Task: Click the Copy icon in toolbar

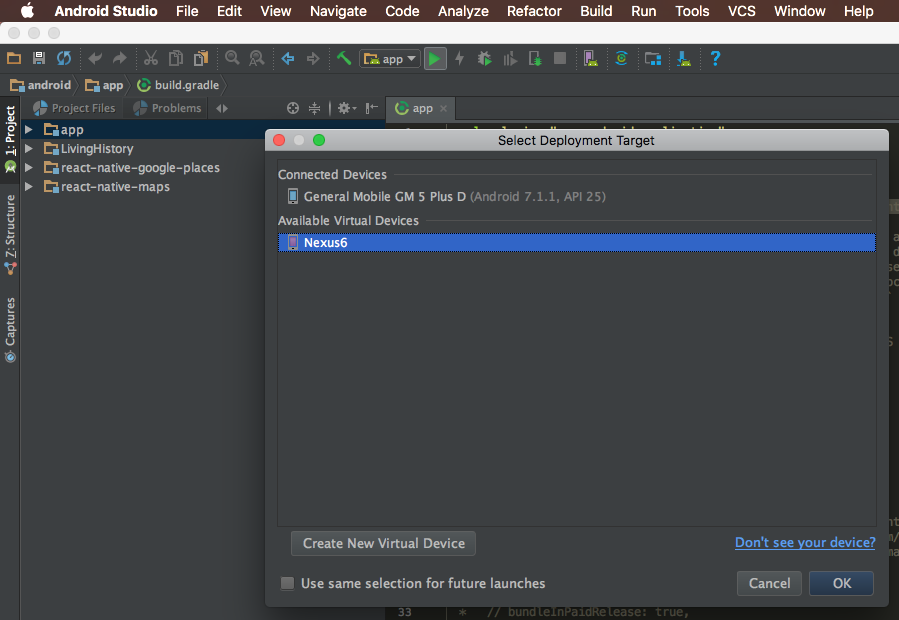Action: [x=175, y=59]
